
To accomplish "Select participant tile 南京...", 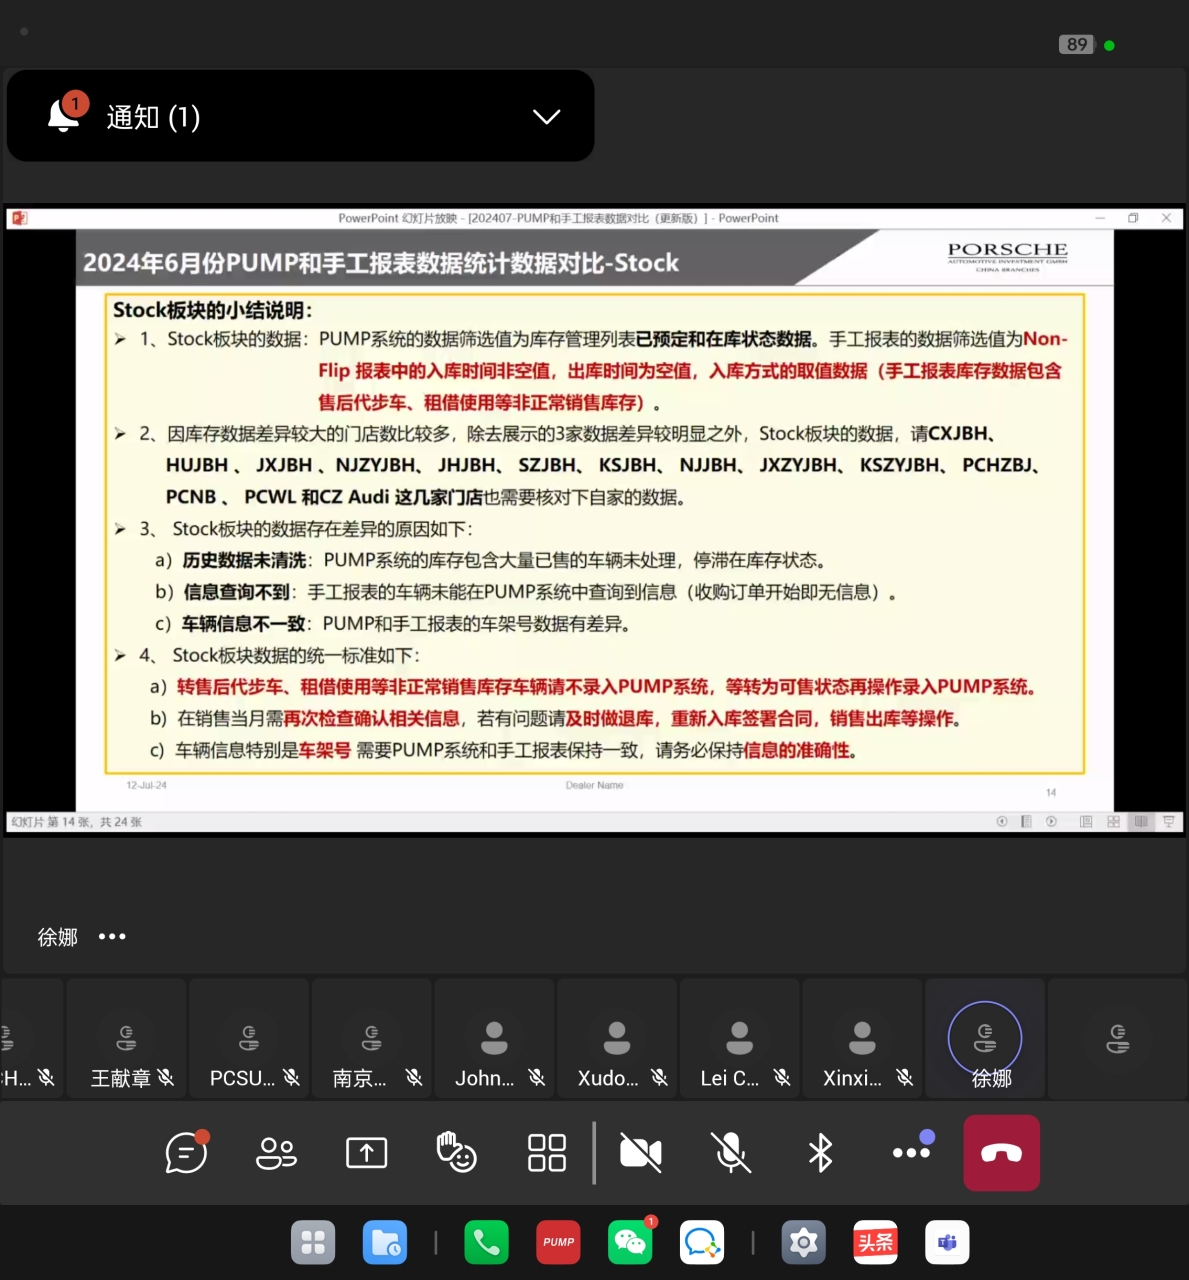I will coord(372,1039).
